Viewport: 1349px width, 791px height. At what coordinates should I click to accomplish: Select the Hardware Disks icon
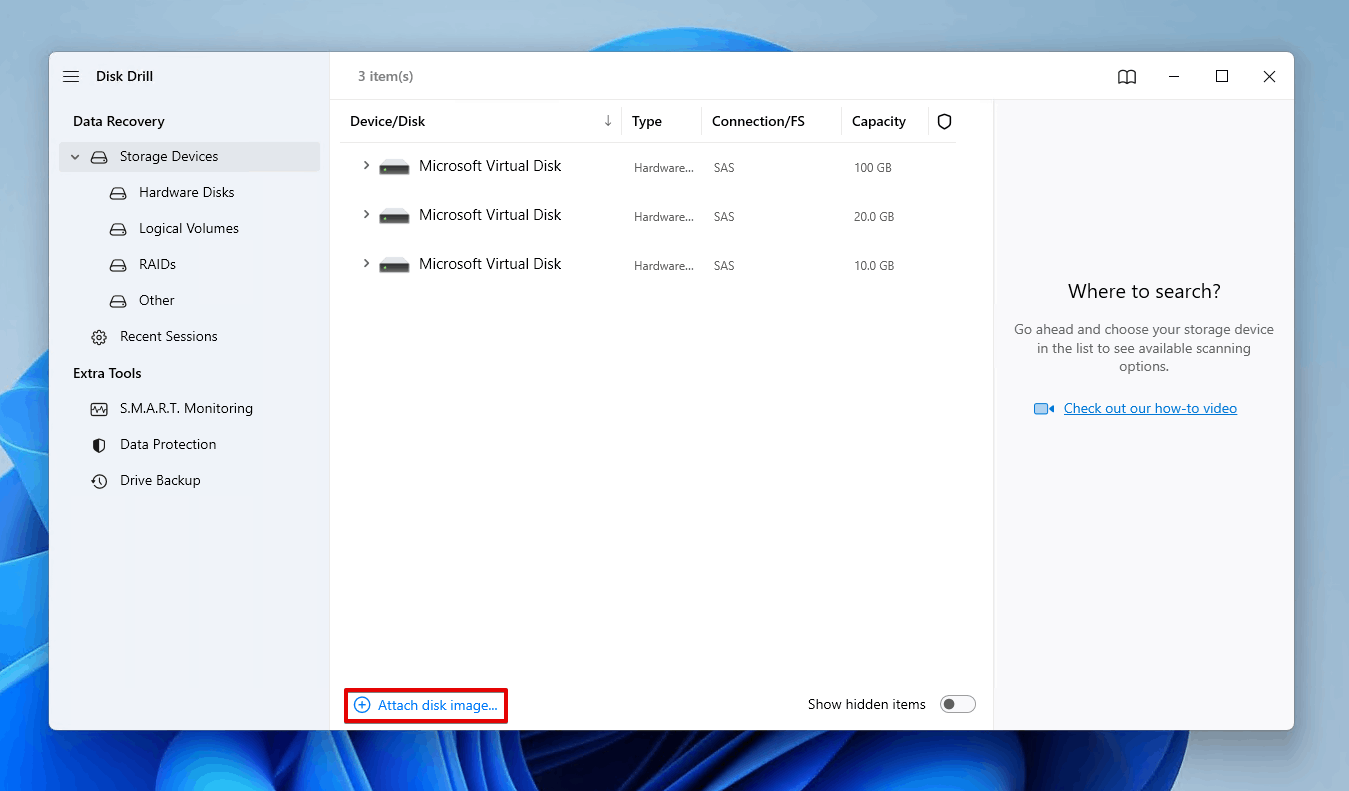click(x=119, y=193)
